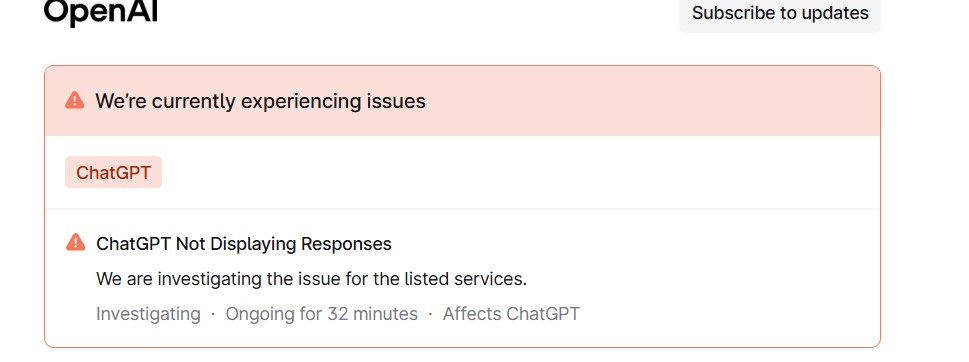Click the OpenAI logo
Screen dimensions: 969x362
101,11
